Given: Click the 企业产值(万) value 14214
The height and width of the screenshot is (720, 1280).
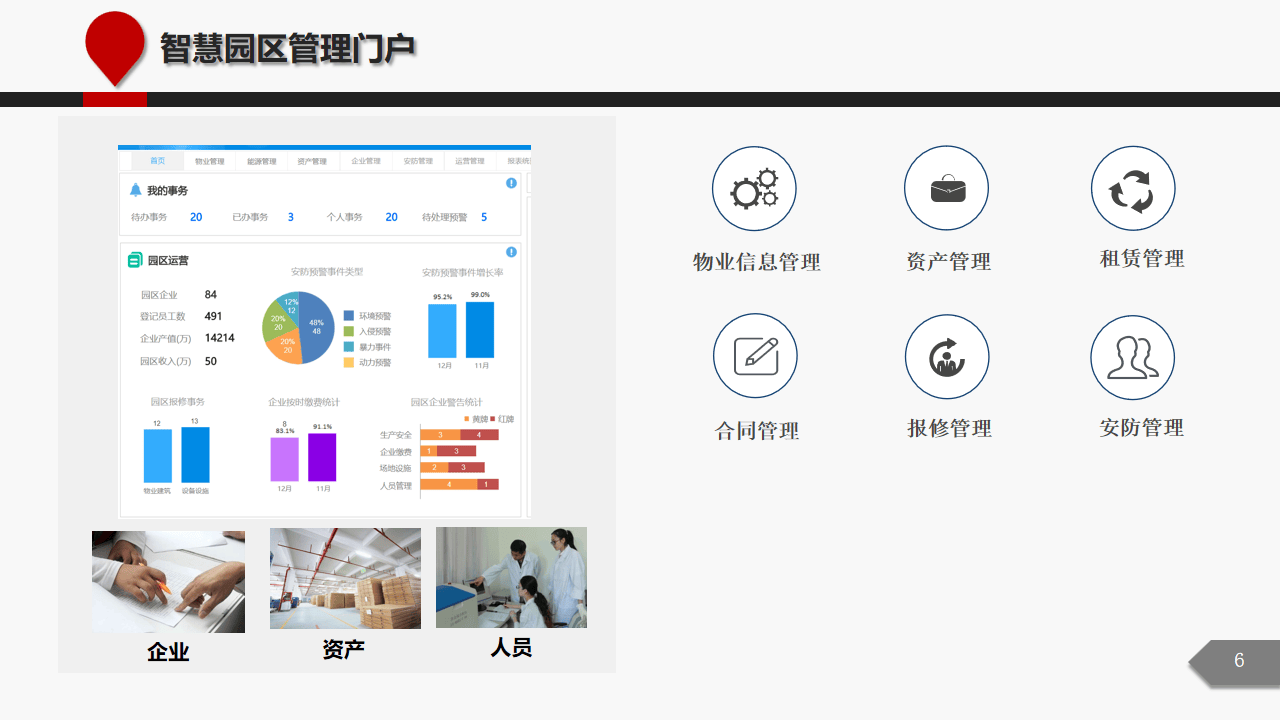Looking at the screenshot, I should pos(220,338).
